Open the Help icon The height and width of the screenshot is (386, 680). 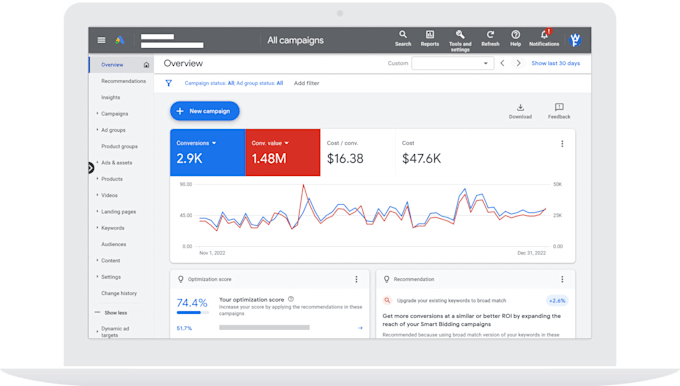point(515,38)
